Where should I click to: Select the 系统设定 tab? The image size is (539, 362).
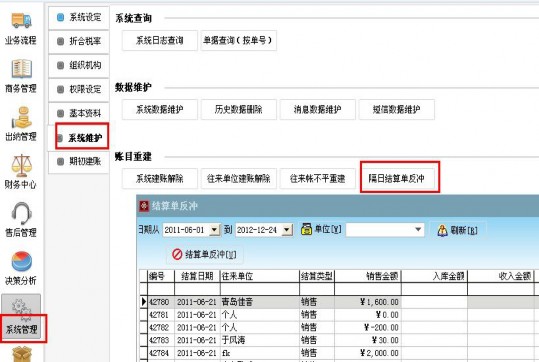(x=79, y=17)
